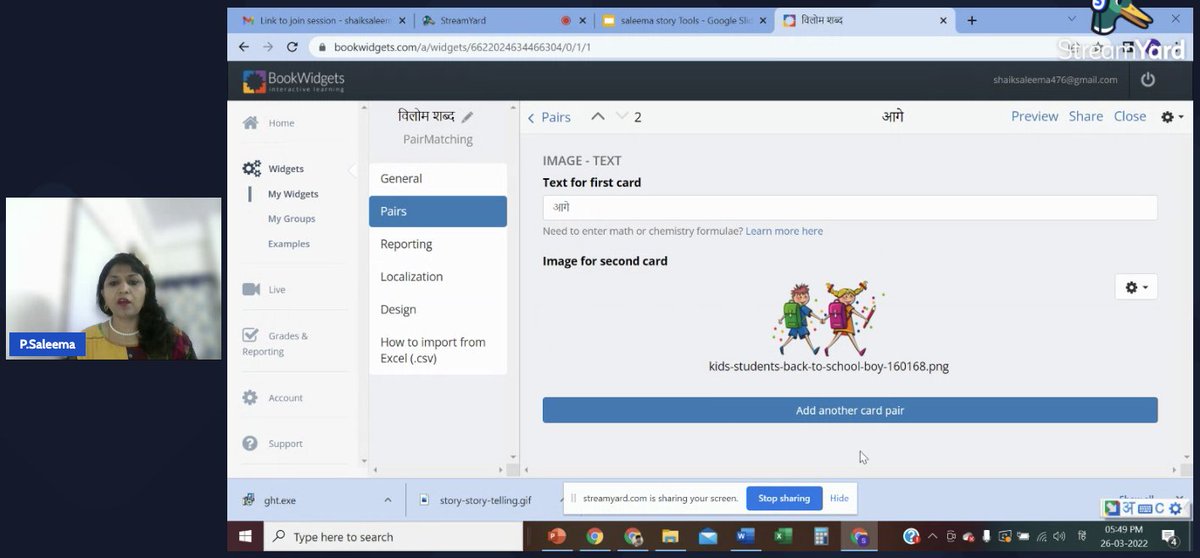Open Word from the taskbar
Image resolution: width=1200 pixels, height=558 pixels.
(x=746, y=537)
